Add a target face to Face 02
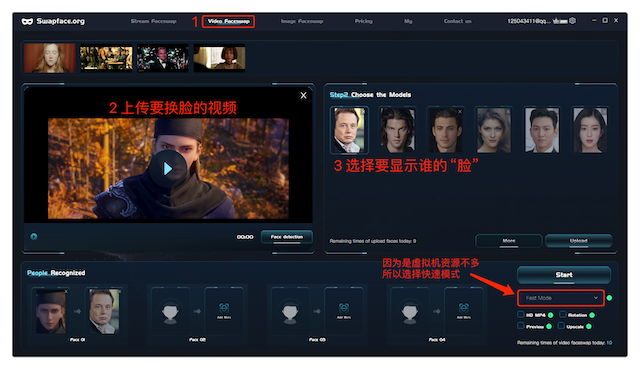The image size is (640, 369). pos(224,311)
